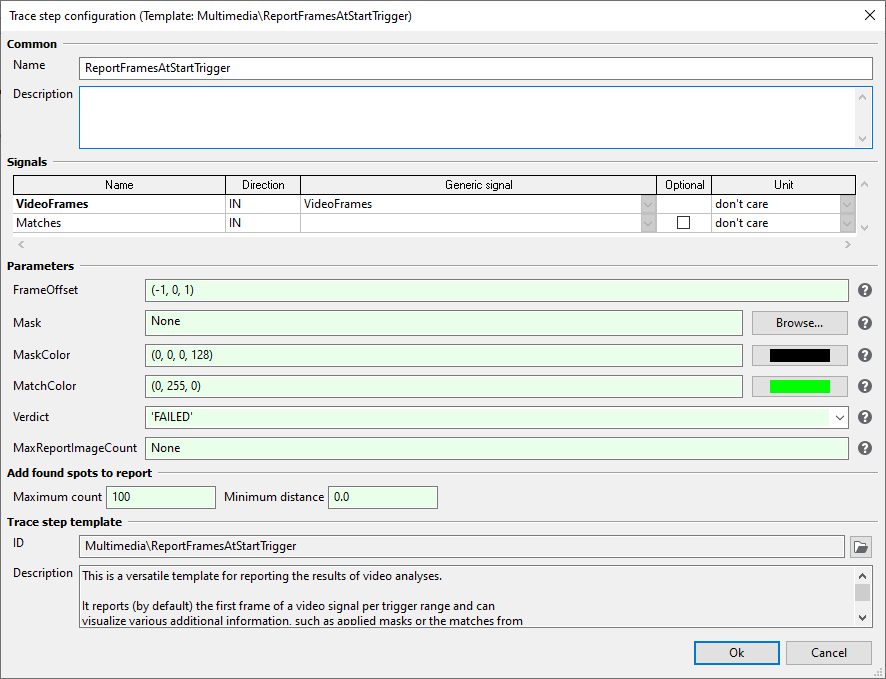Set the Maximum count field
The image size is (886, 679).
(x=161, y=498)
